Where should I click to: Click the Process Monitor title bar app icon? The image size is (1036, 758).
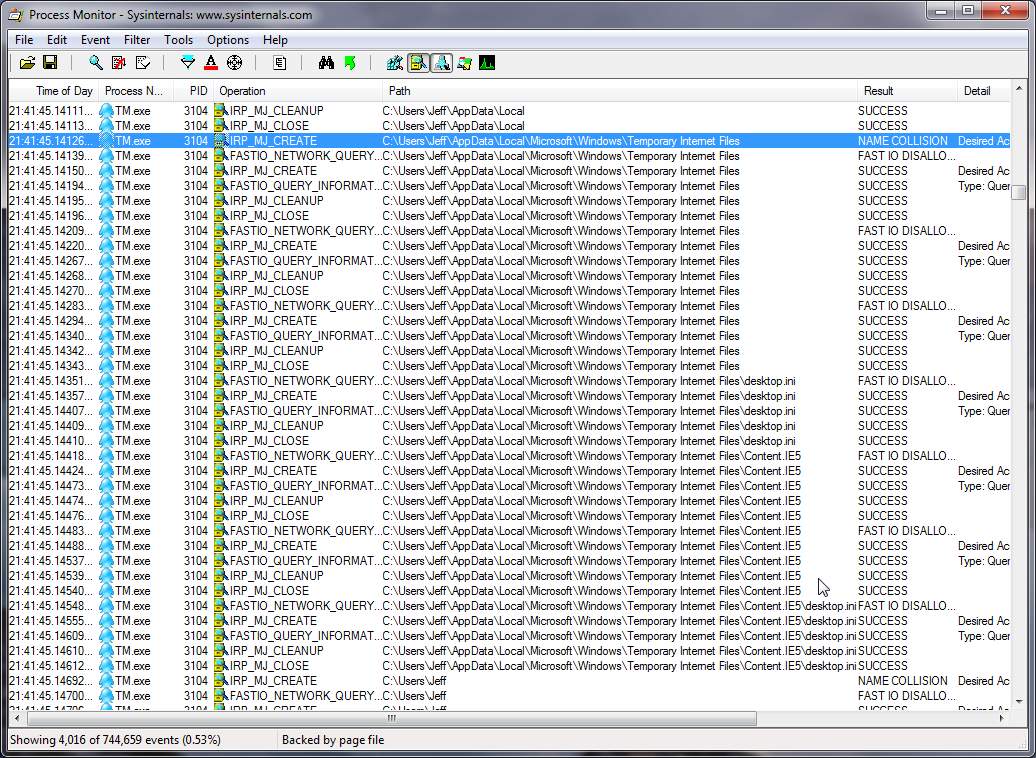[x=16, y=15]
